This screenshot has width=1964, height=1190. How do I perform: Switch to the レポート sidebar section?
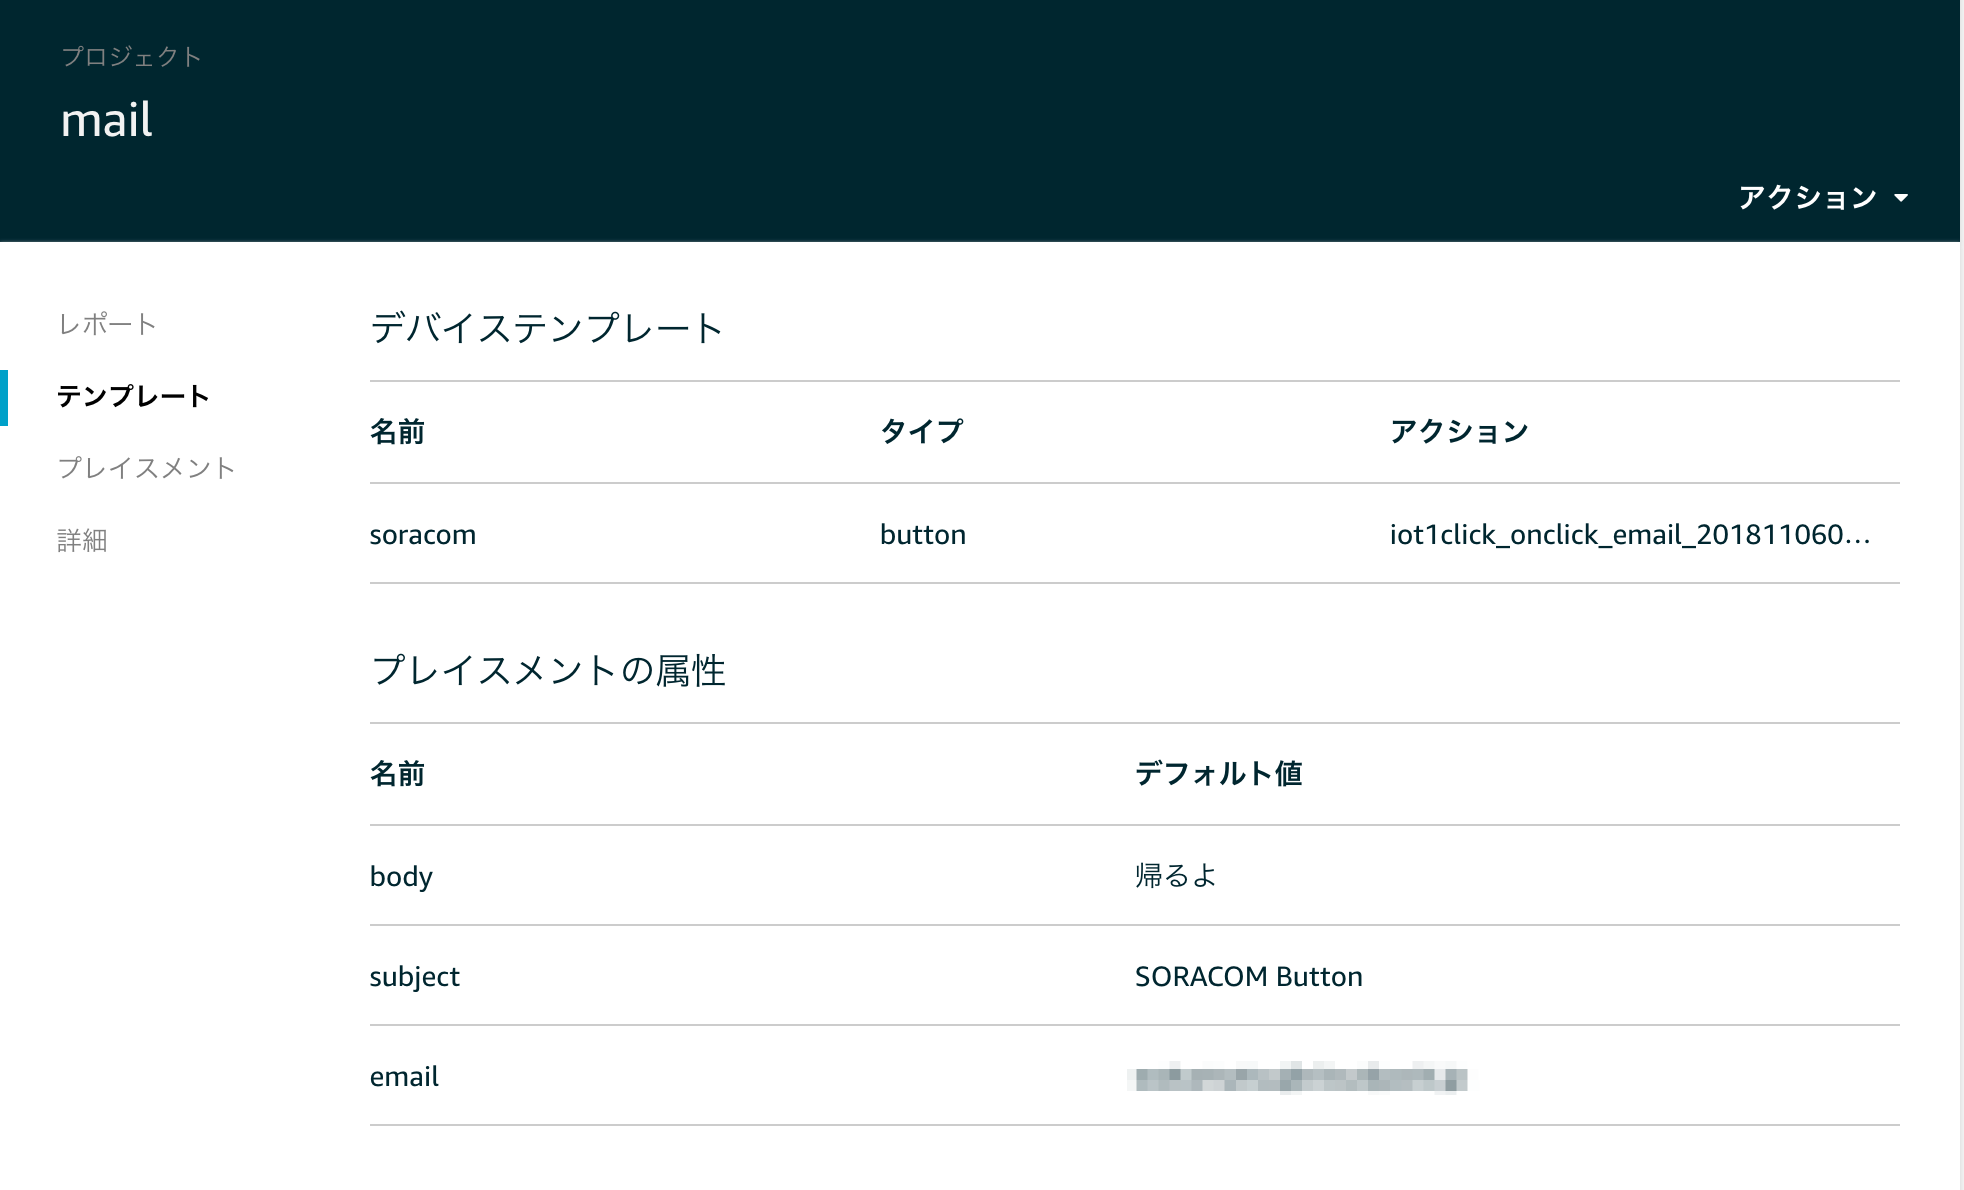(108, 324)
